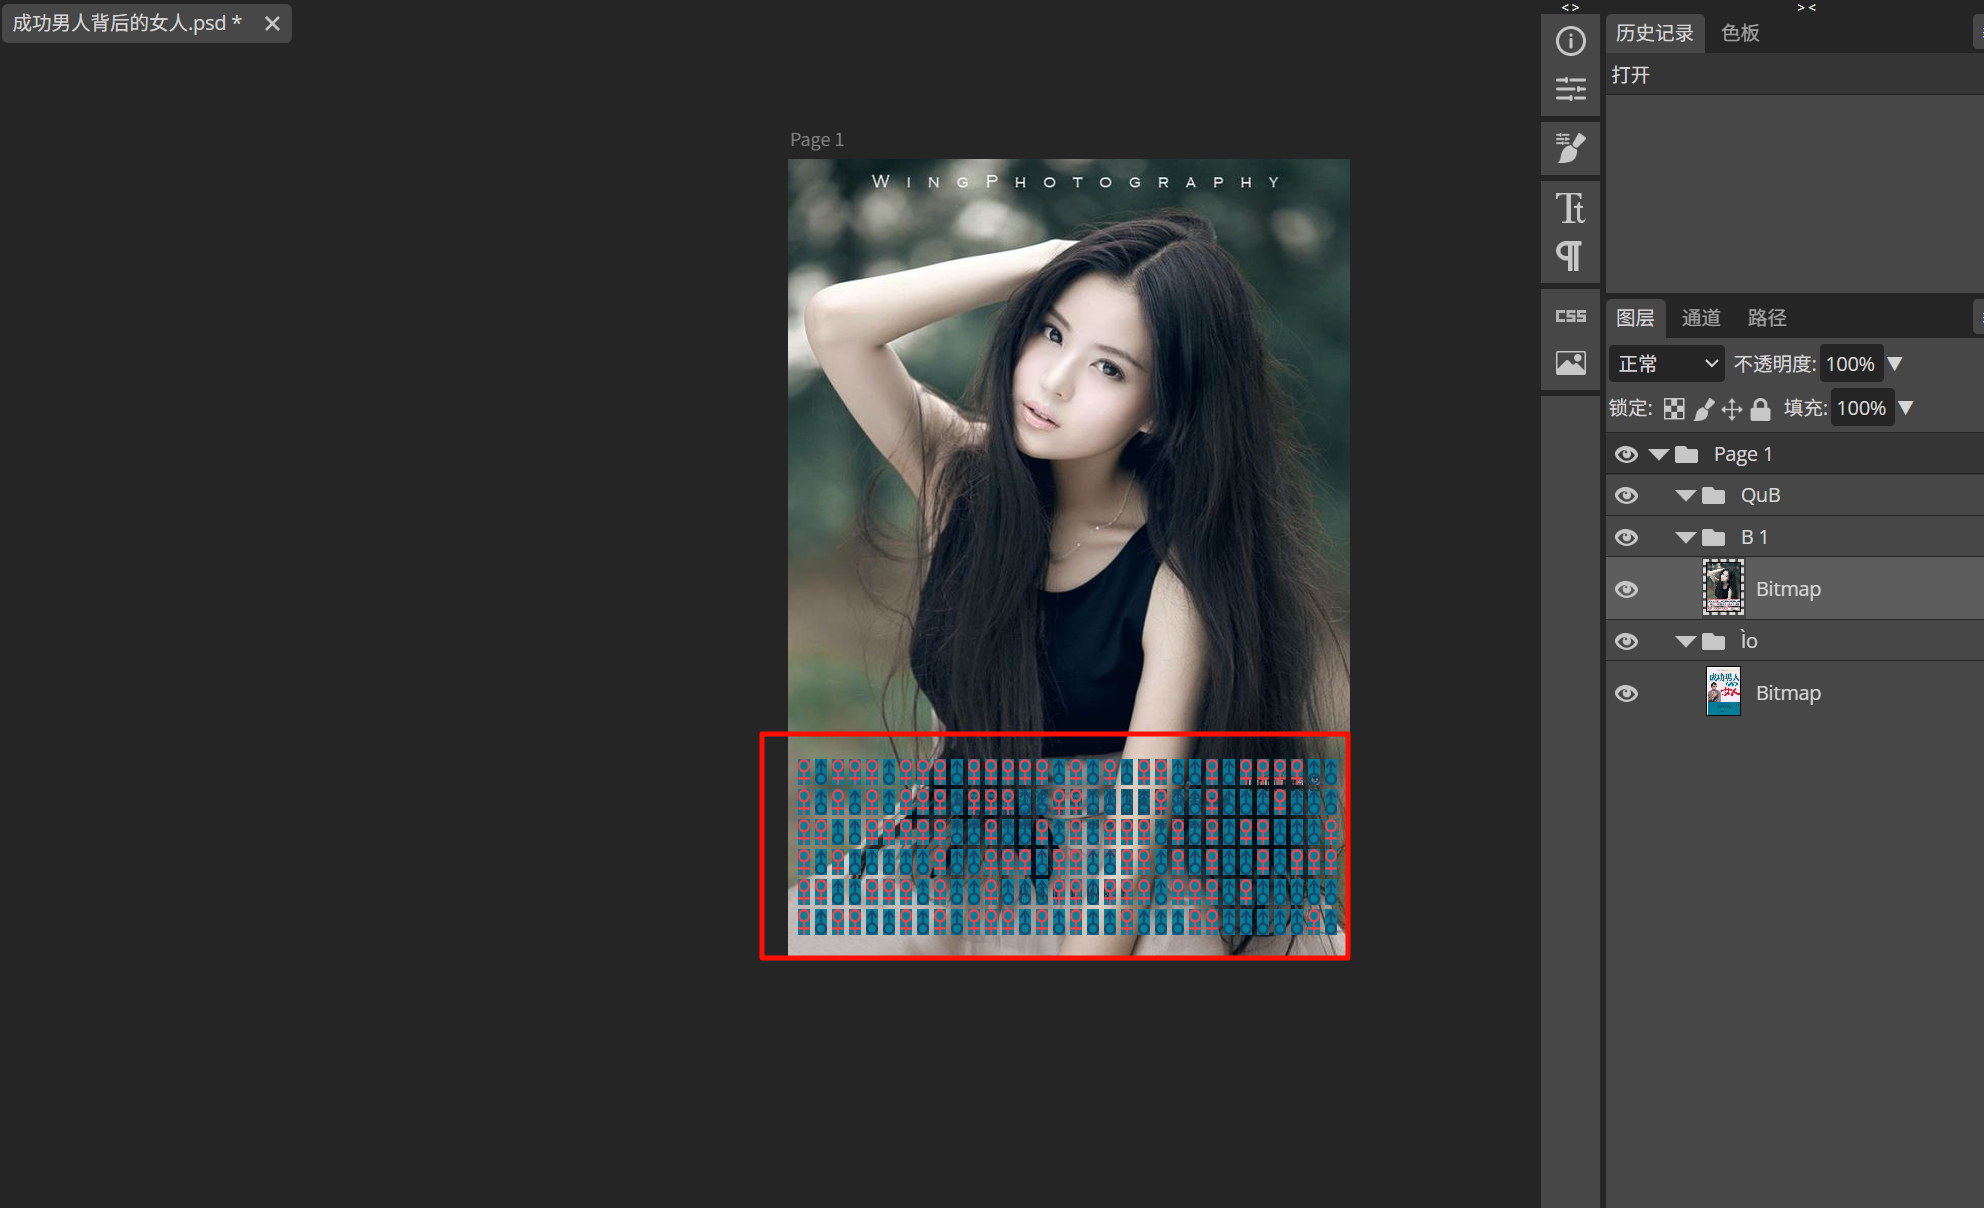Open the Info panel icon
1984x1208 pixels.
pyautogui.click(x=1570, y=41)
